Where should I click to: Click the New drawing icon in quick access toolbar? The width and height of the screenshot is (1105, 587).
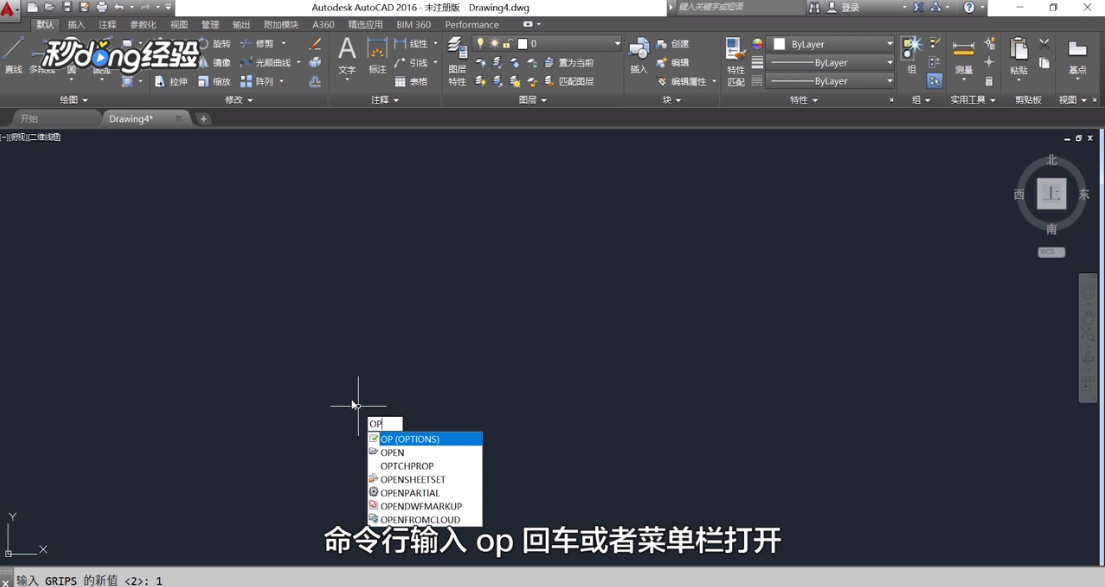[32, 7]
